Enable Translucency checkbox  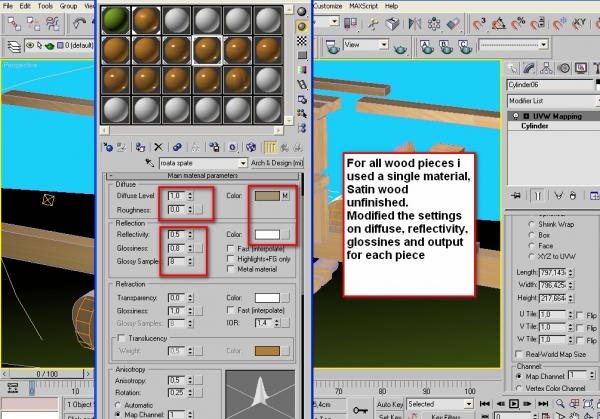122,338
